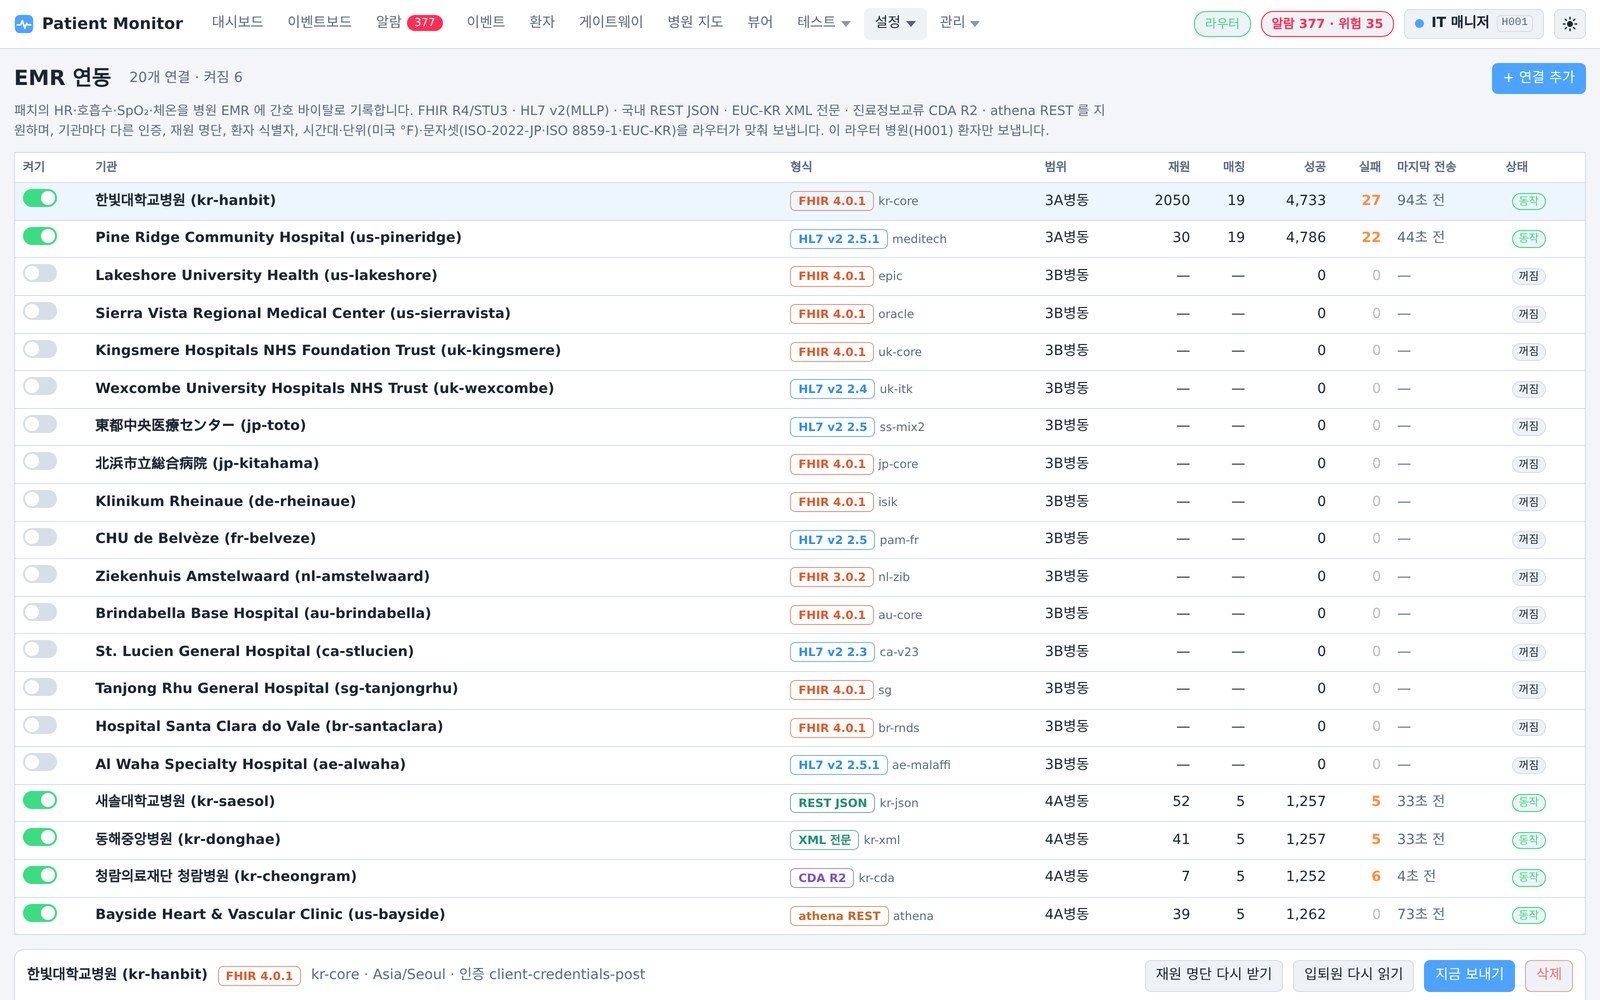1600x1000 pixels.
Task: Click the 4,786 success count for Pine Ridge
Action: point(1305,237)
